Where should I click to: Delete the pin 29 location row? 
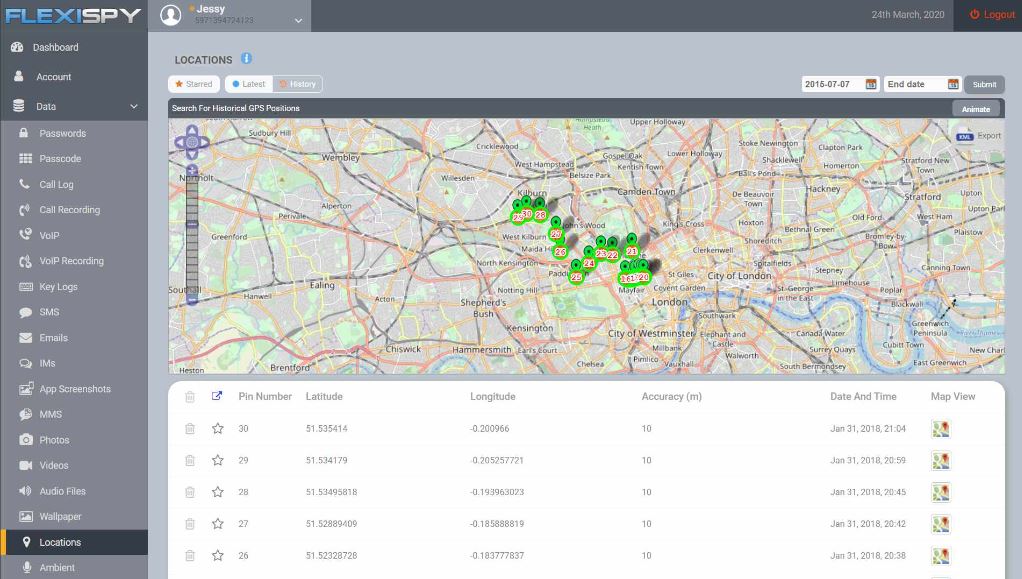pyautogui.click(x=190, y=460)
